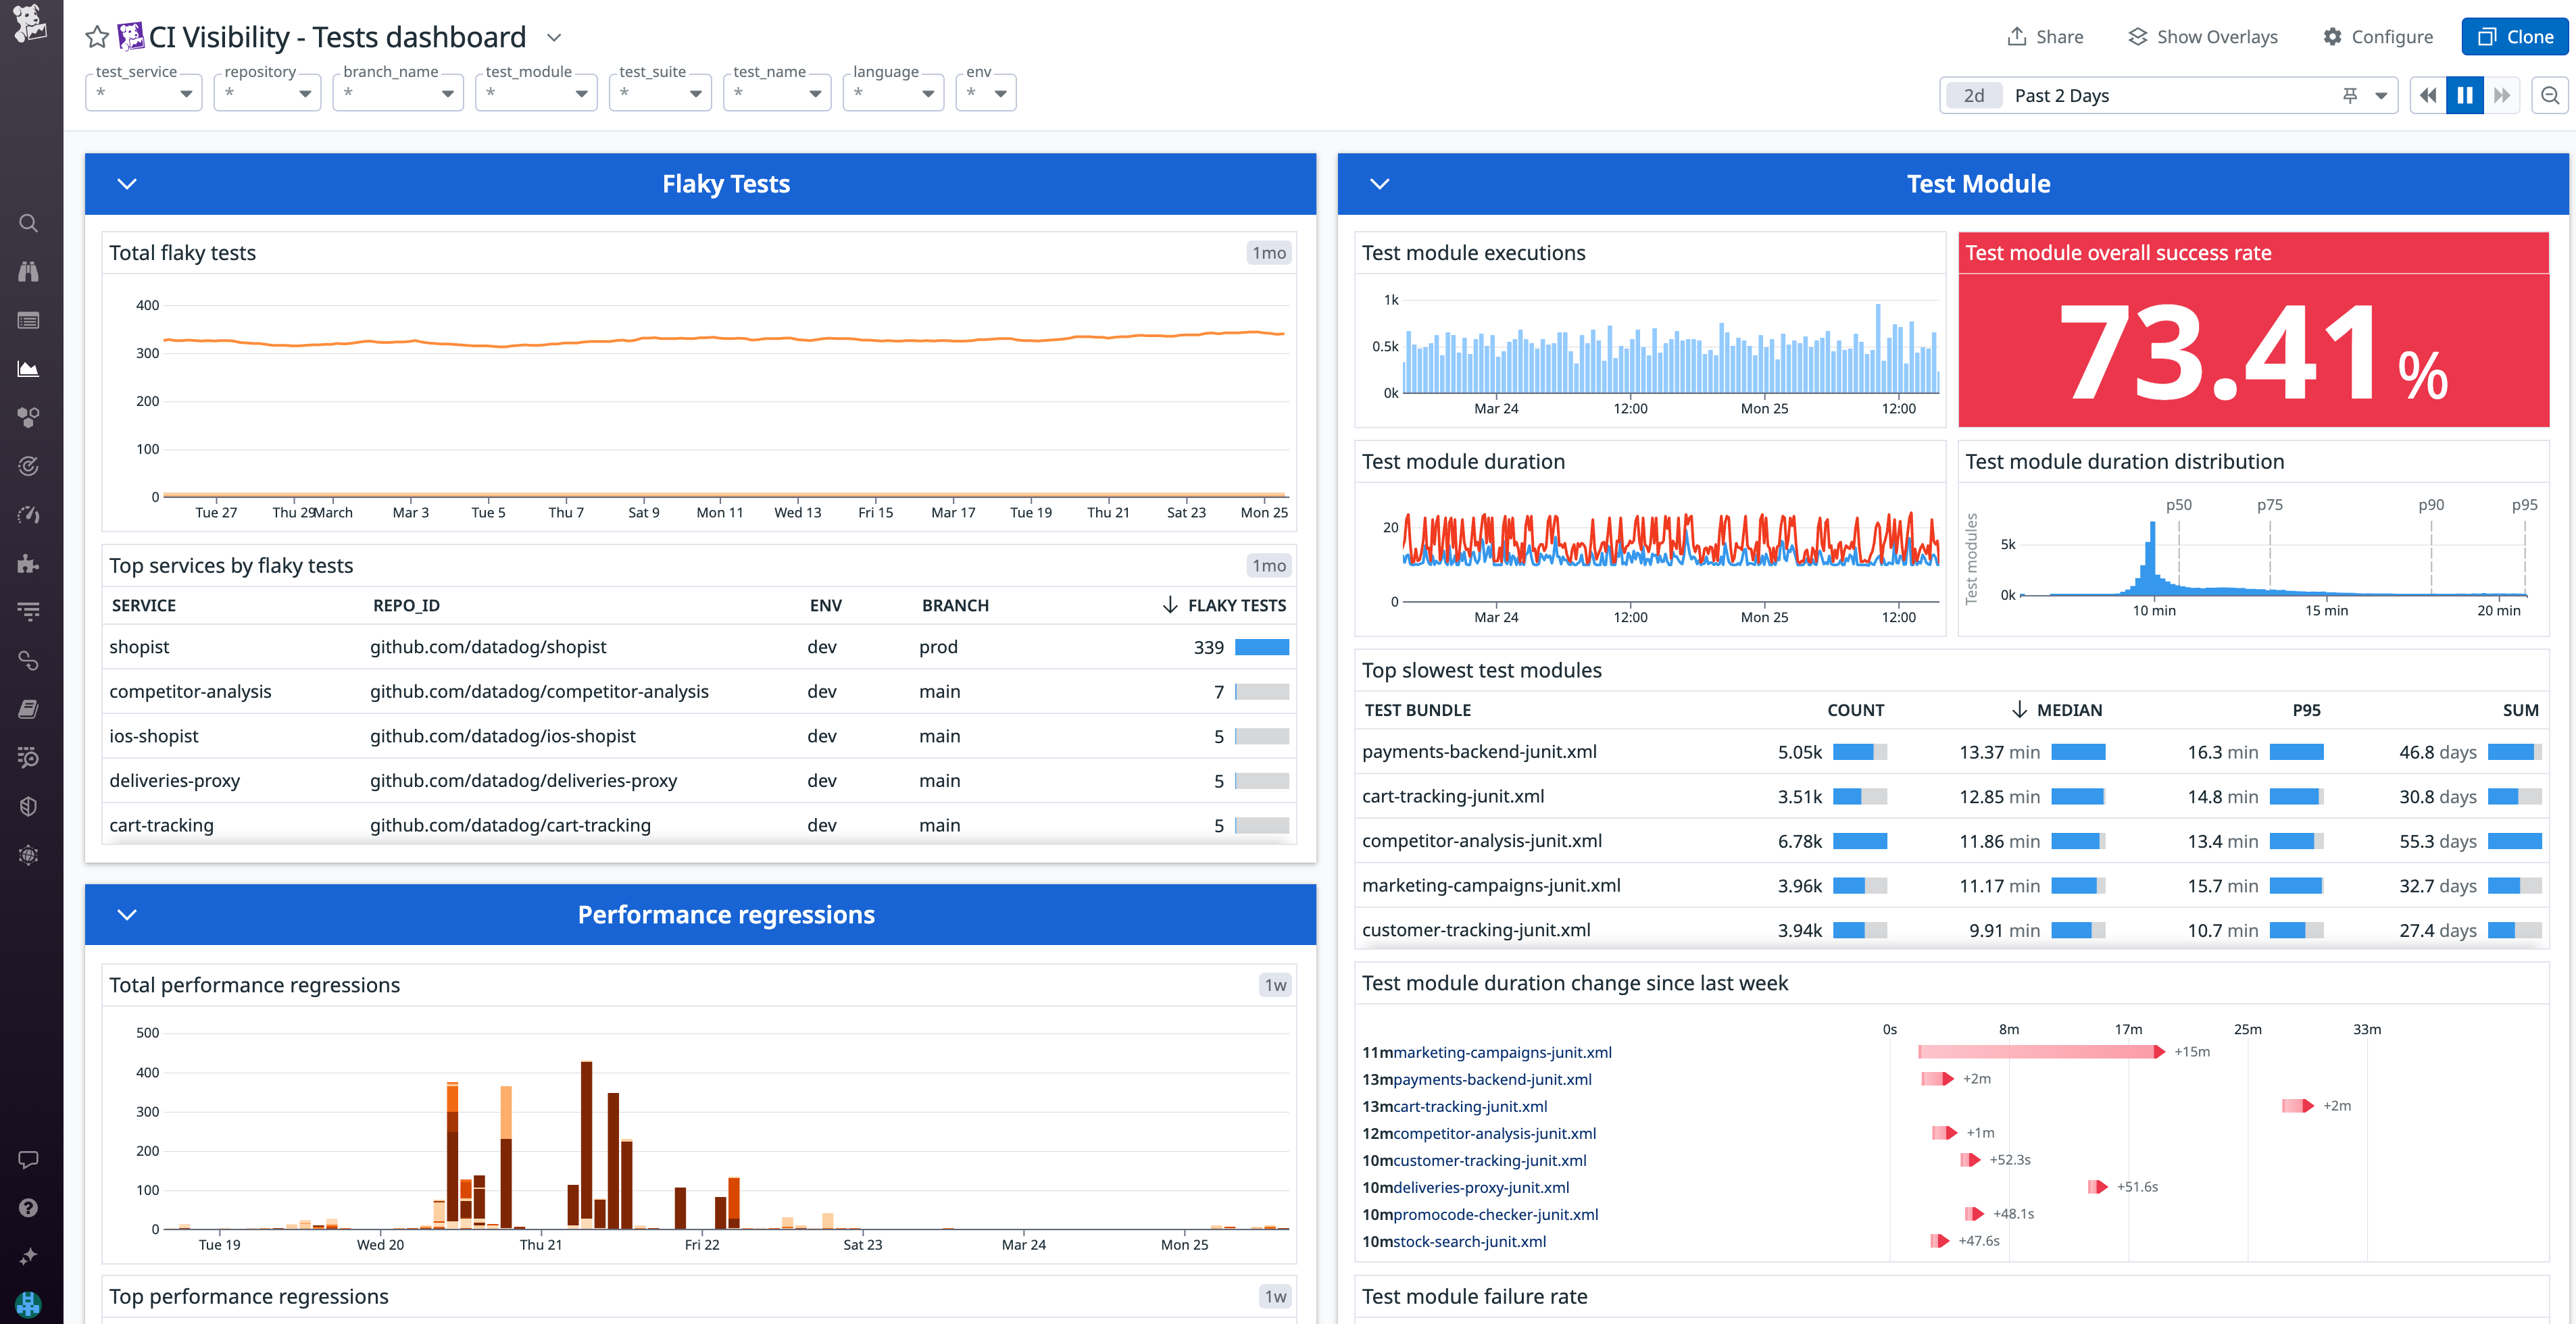The width and height of the screenshot is (2576, 1324).
Task: Open Watchdog binoculars icon in sidebar
Action: point(28,270)
